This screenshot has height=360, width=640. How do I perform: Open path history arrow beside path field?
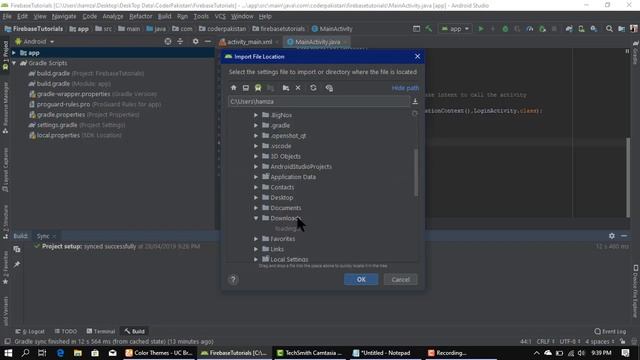coord(415,101)
